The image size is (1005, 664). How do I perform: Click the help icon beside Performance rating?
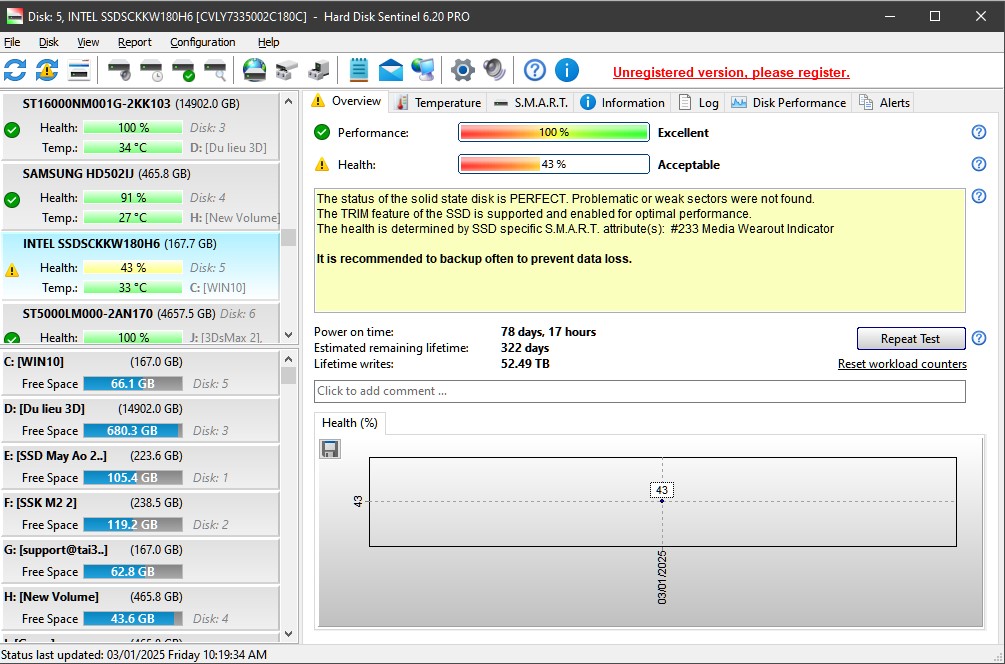979,133
